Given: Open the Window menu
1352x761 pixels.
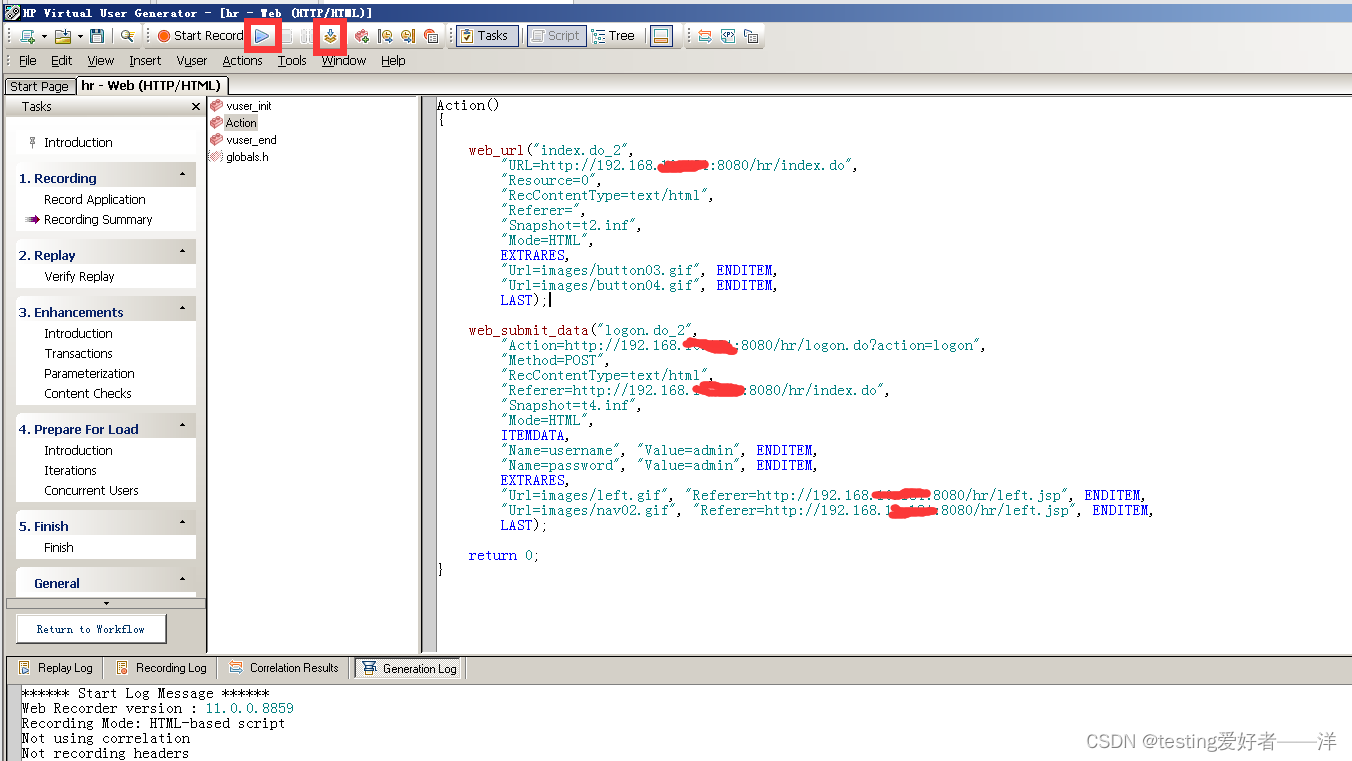Looking at the screenshot, I should [x=344, y=61].
